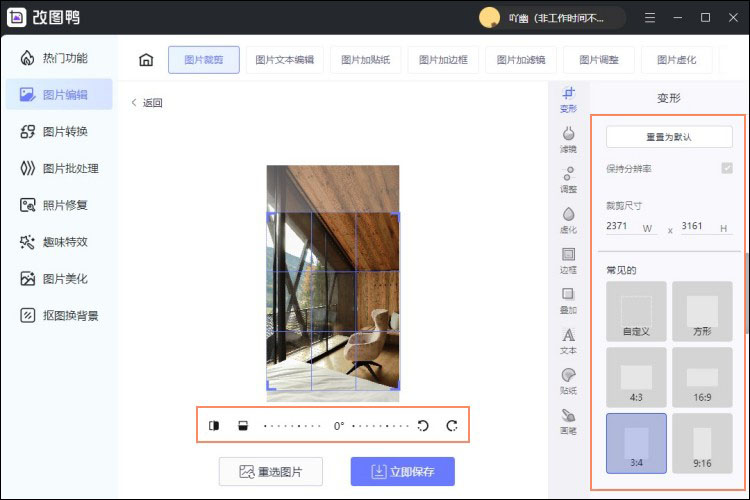
Task: Open 热门功能 in sidebar
Action: tap(59, 58)
